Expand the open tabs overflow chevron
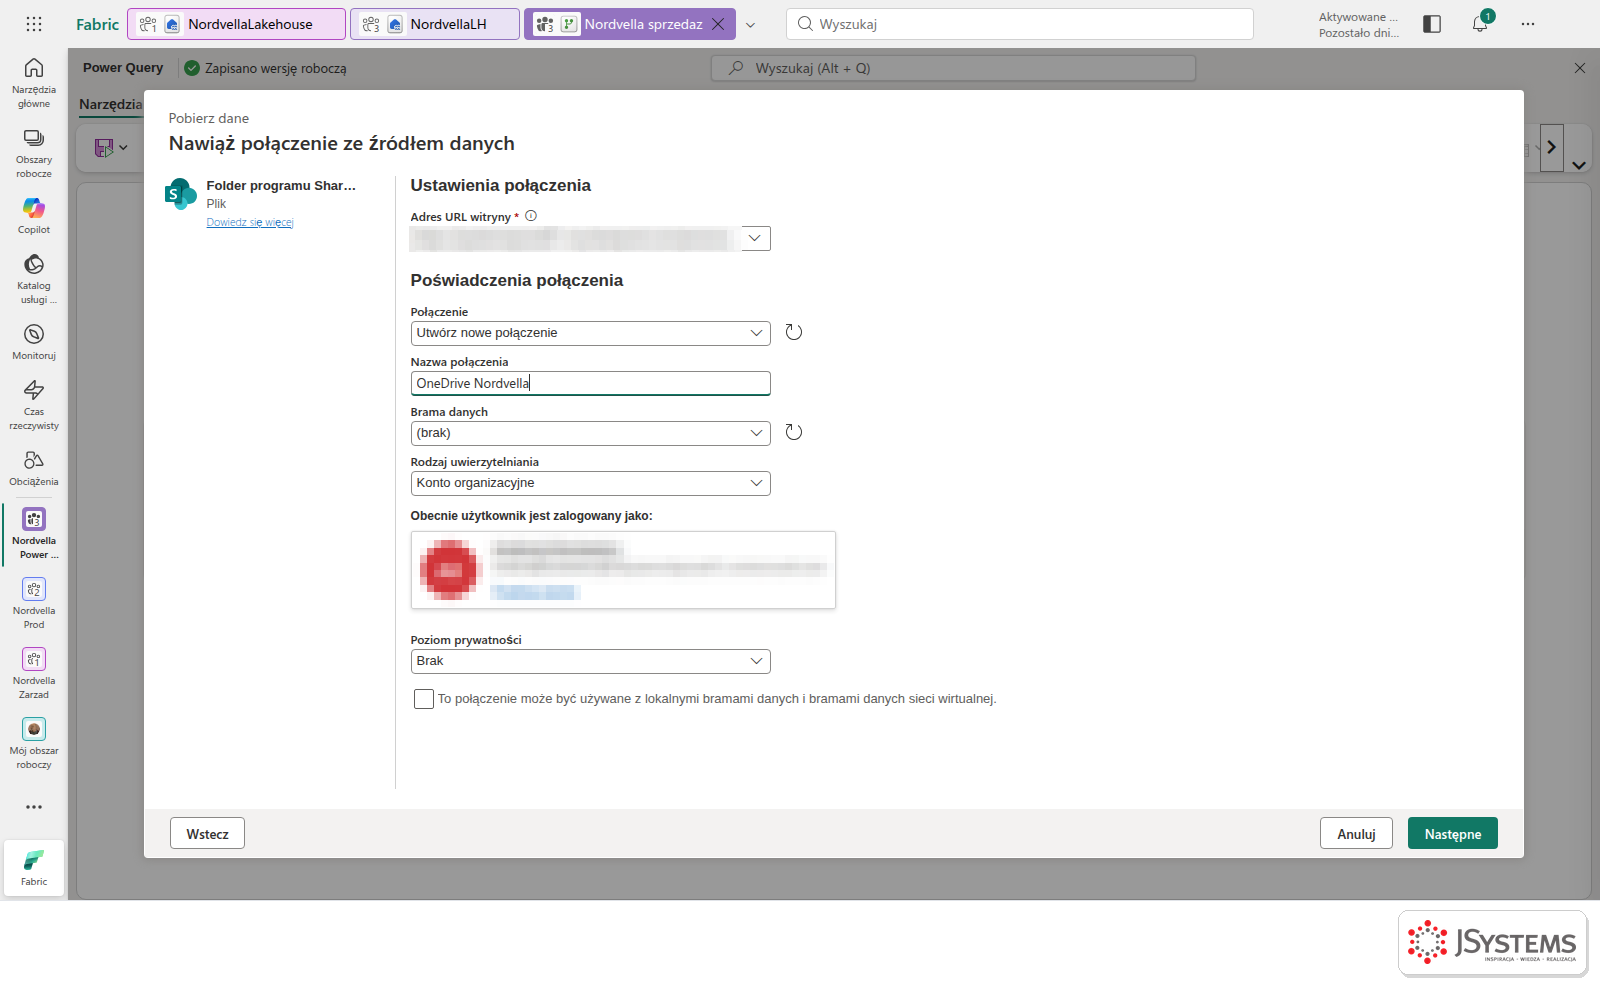Image resolution: width=1600 pixels, height=984 pixels. click(751, 25)
